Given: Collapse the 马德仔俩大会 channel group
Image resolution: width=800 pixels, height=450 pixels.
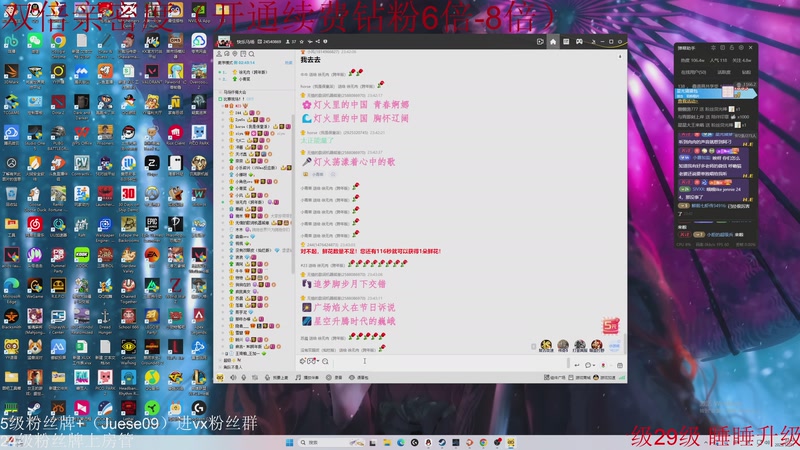Looking at the screenshot, I should tap(220, 92).
